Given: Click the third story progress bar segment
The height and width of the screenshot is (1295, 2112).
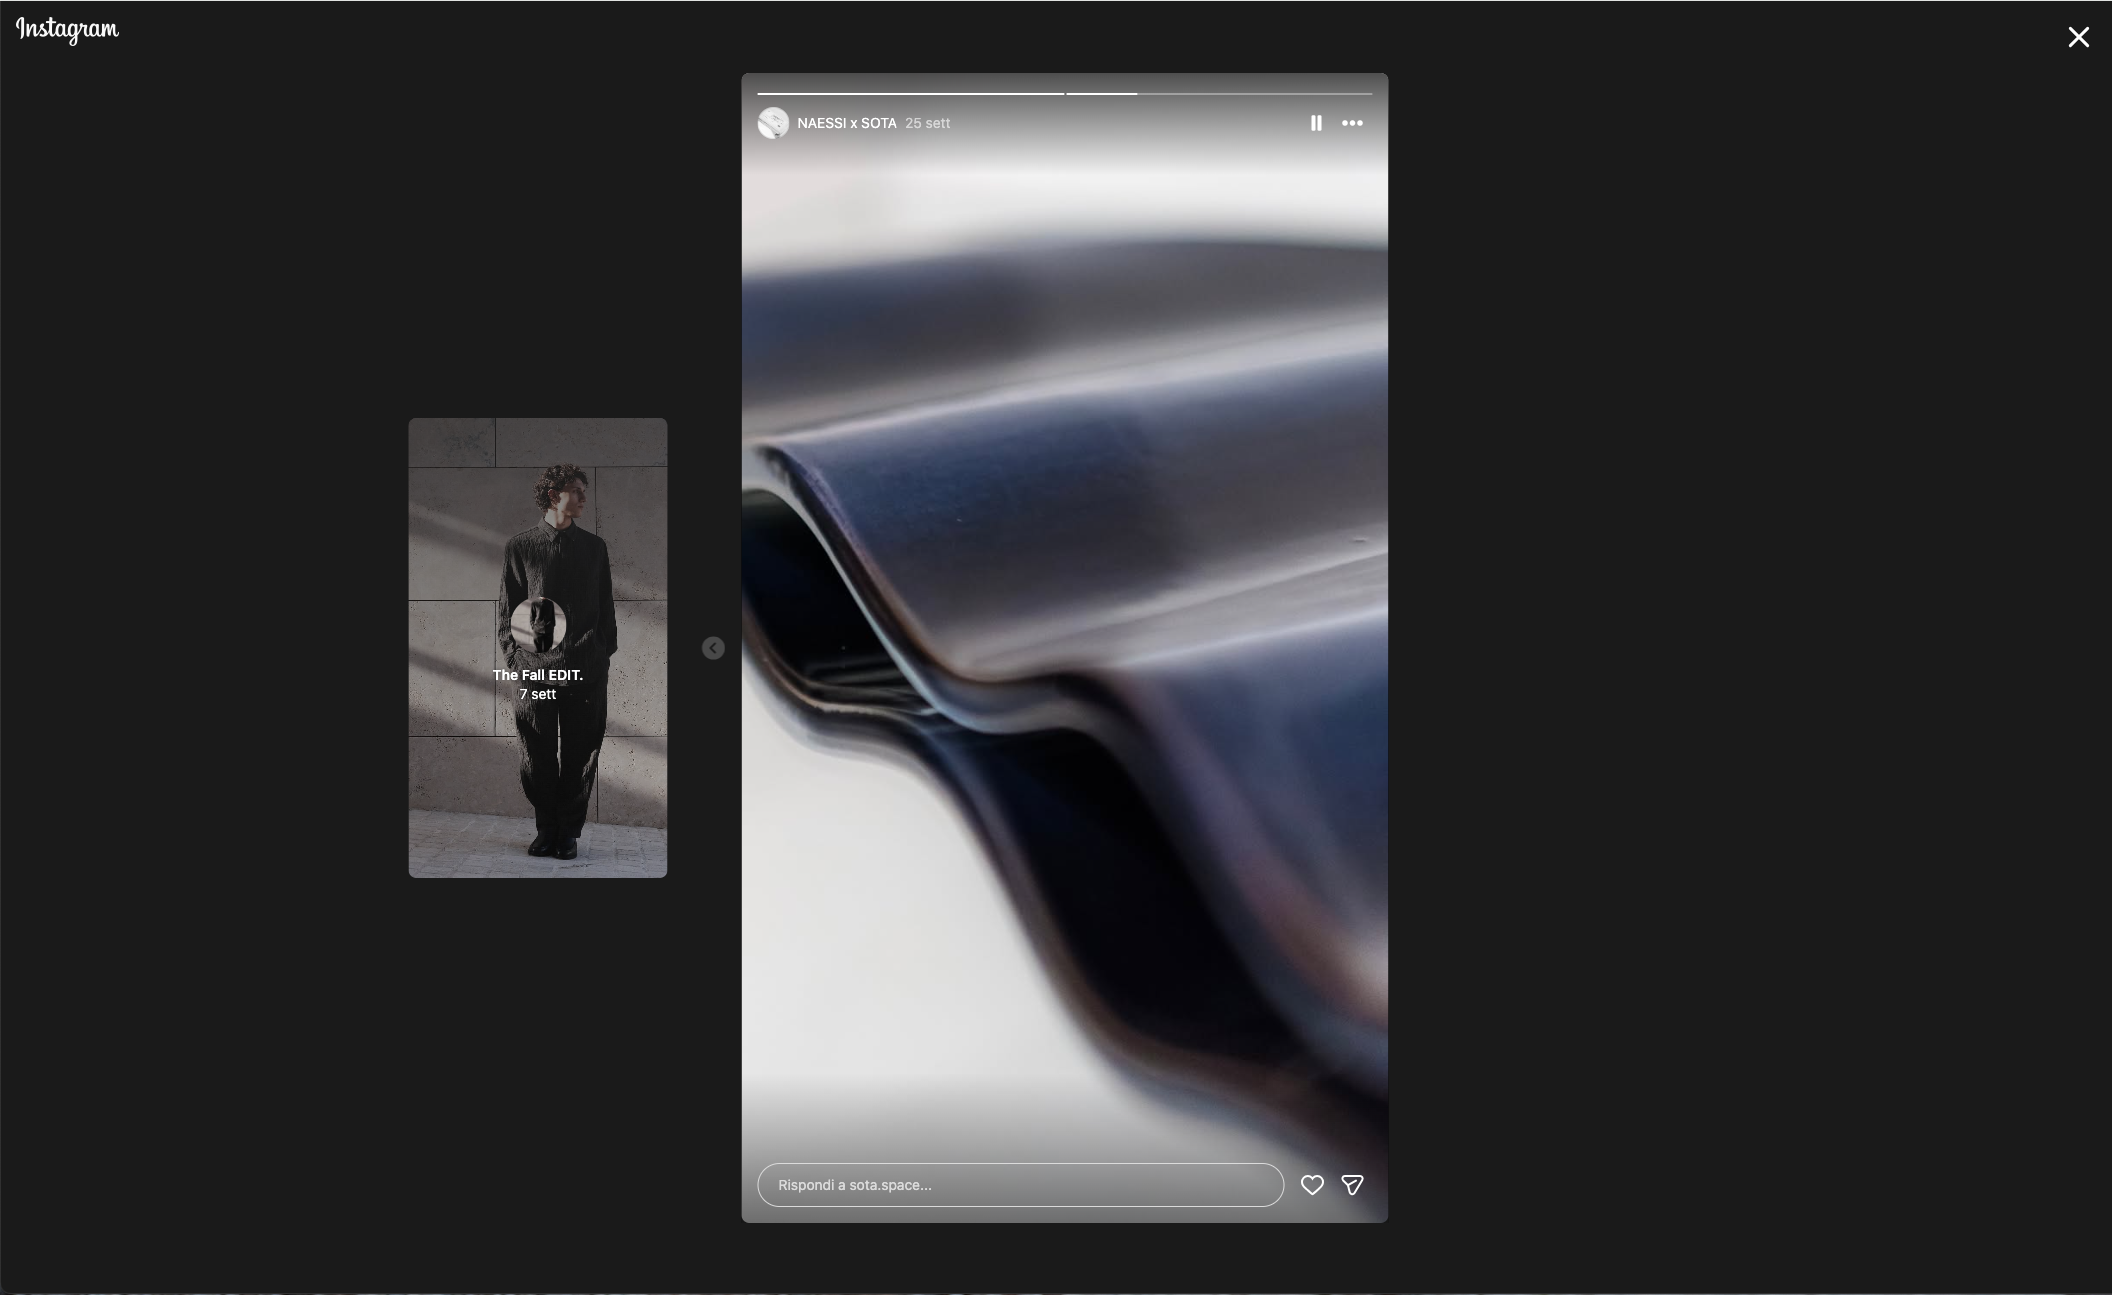Looking at the screenshot, I should (x=1255, y=94).
